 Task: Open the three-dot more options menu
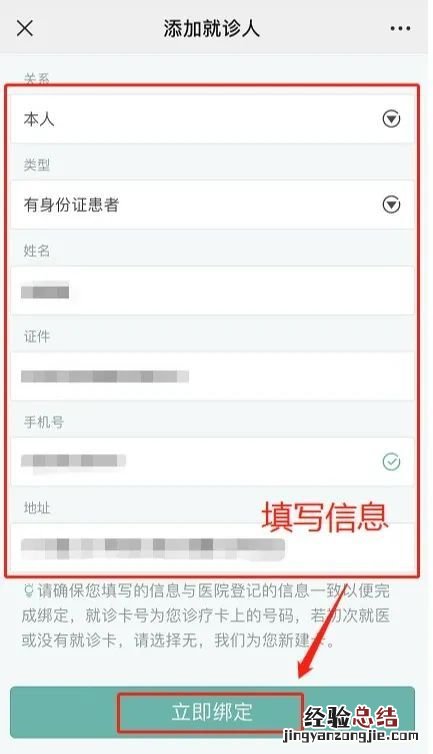coord(400,29)
